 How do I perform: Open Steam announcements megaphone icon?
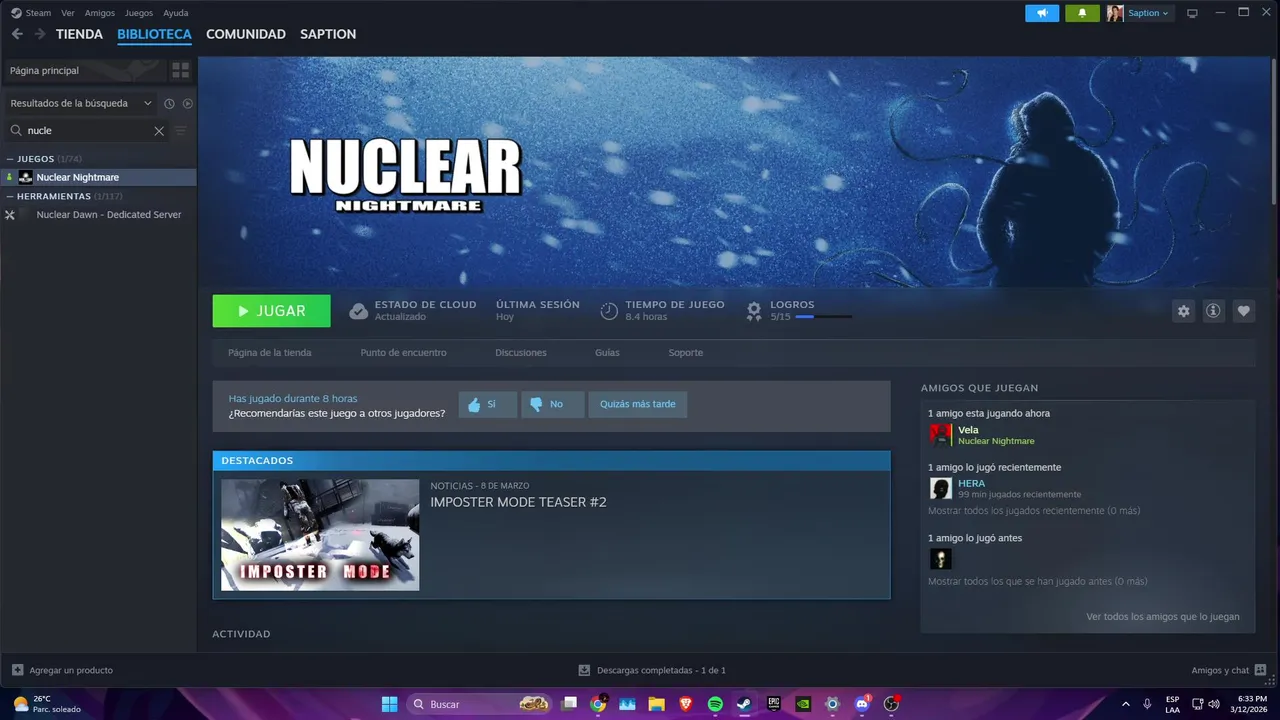tap(1042, 13)
